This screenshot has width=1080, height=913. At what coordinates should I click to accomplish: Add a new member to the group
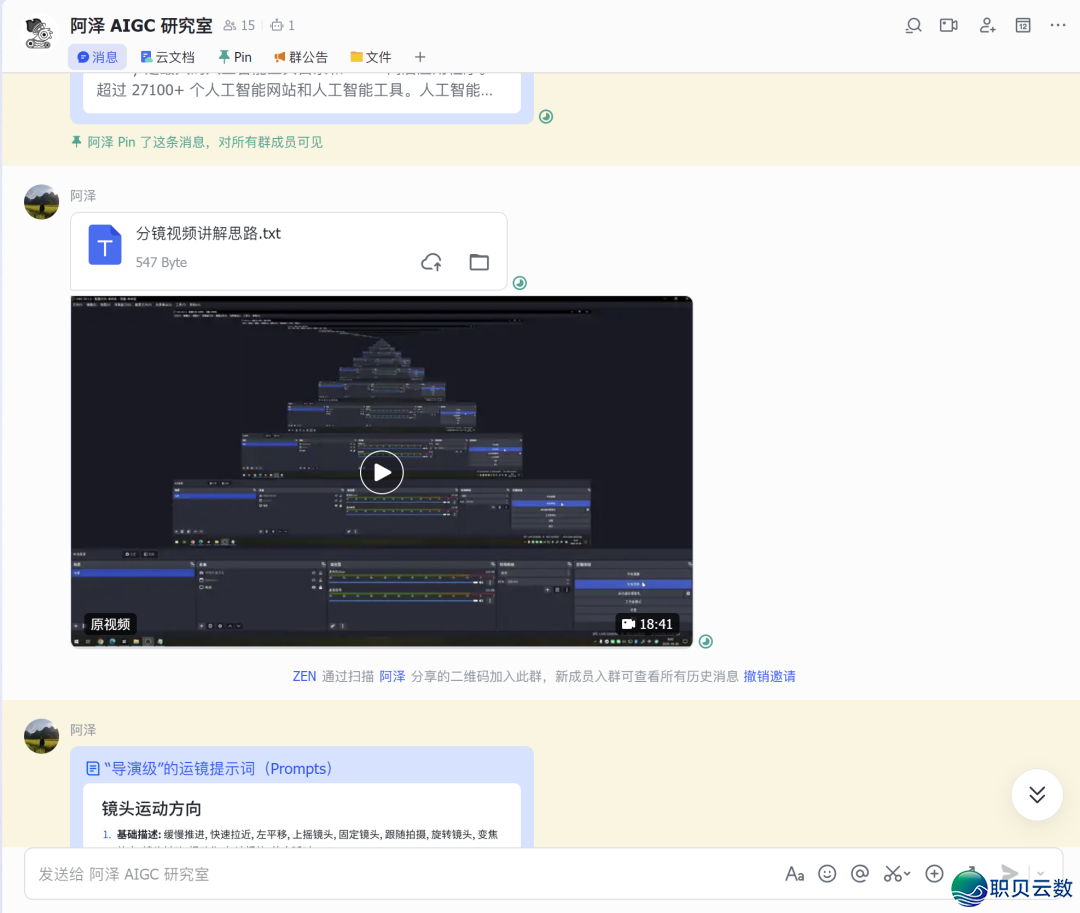987,25
